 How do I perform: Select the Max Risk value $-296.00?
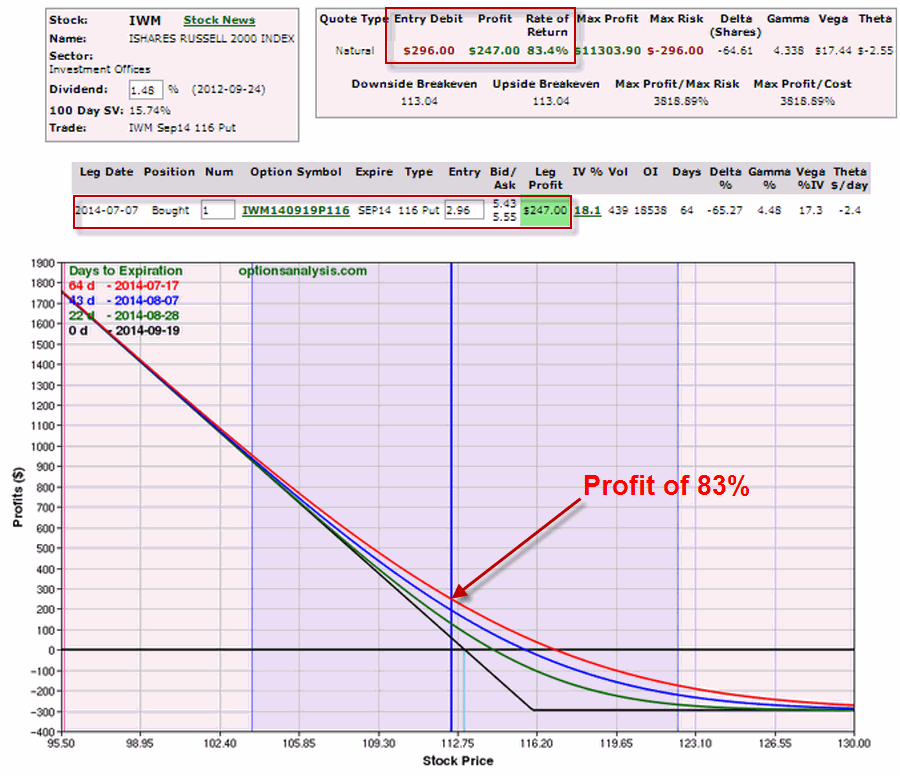click(676, 51)
